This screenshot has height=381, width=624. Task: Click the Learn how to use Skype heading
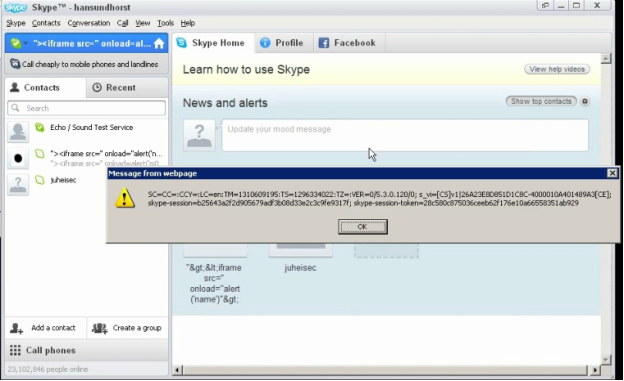pos(246,70)
